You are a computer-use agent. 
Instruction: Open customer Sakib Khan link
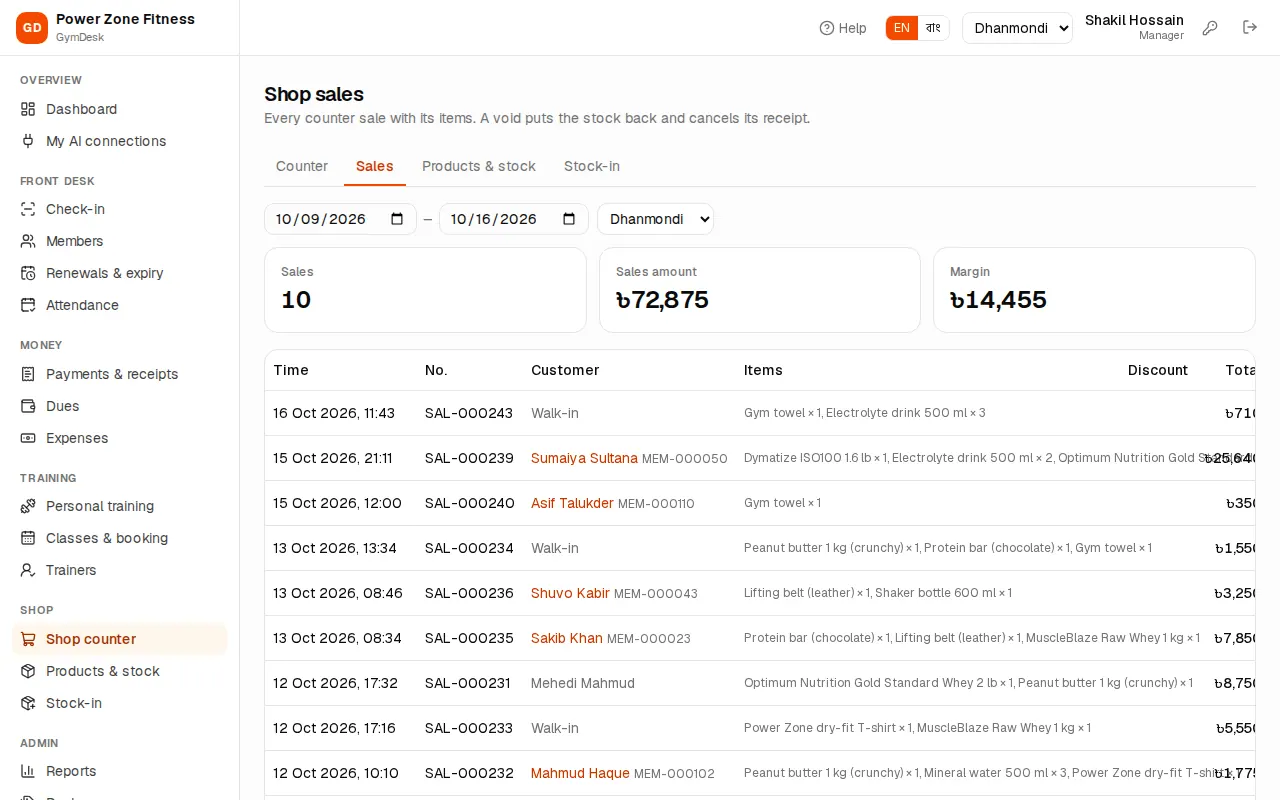point(567,638)
